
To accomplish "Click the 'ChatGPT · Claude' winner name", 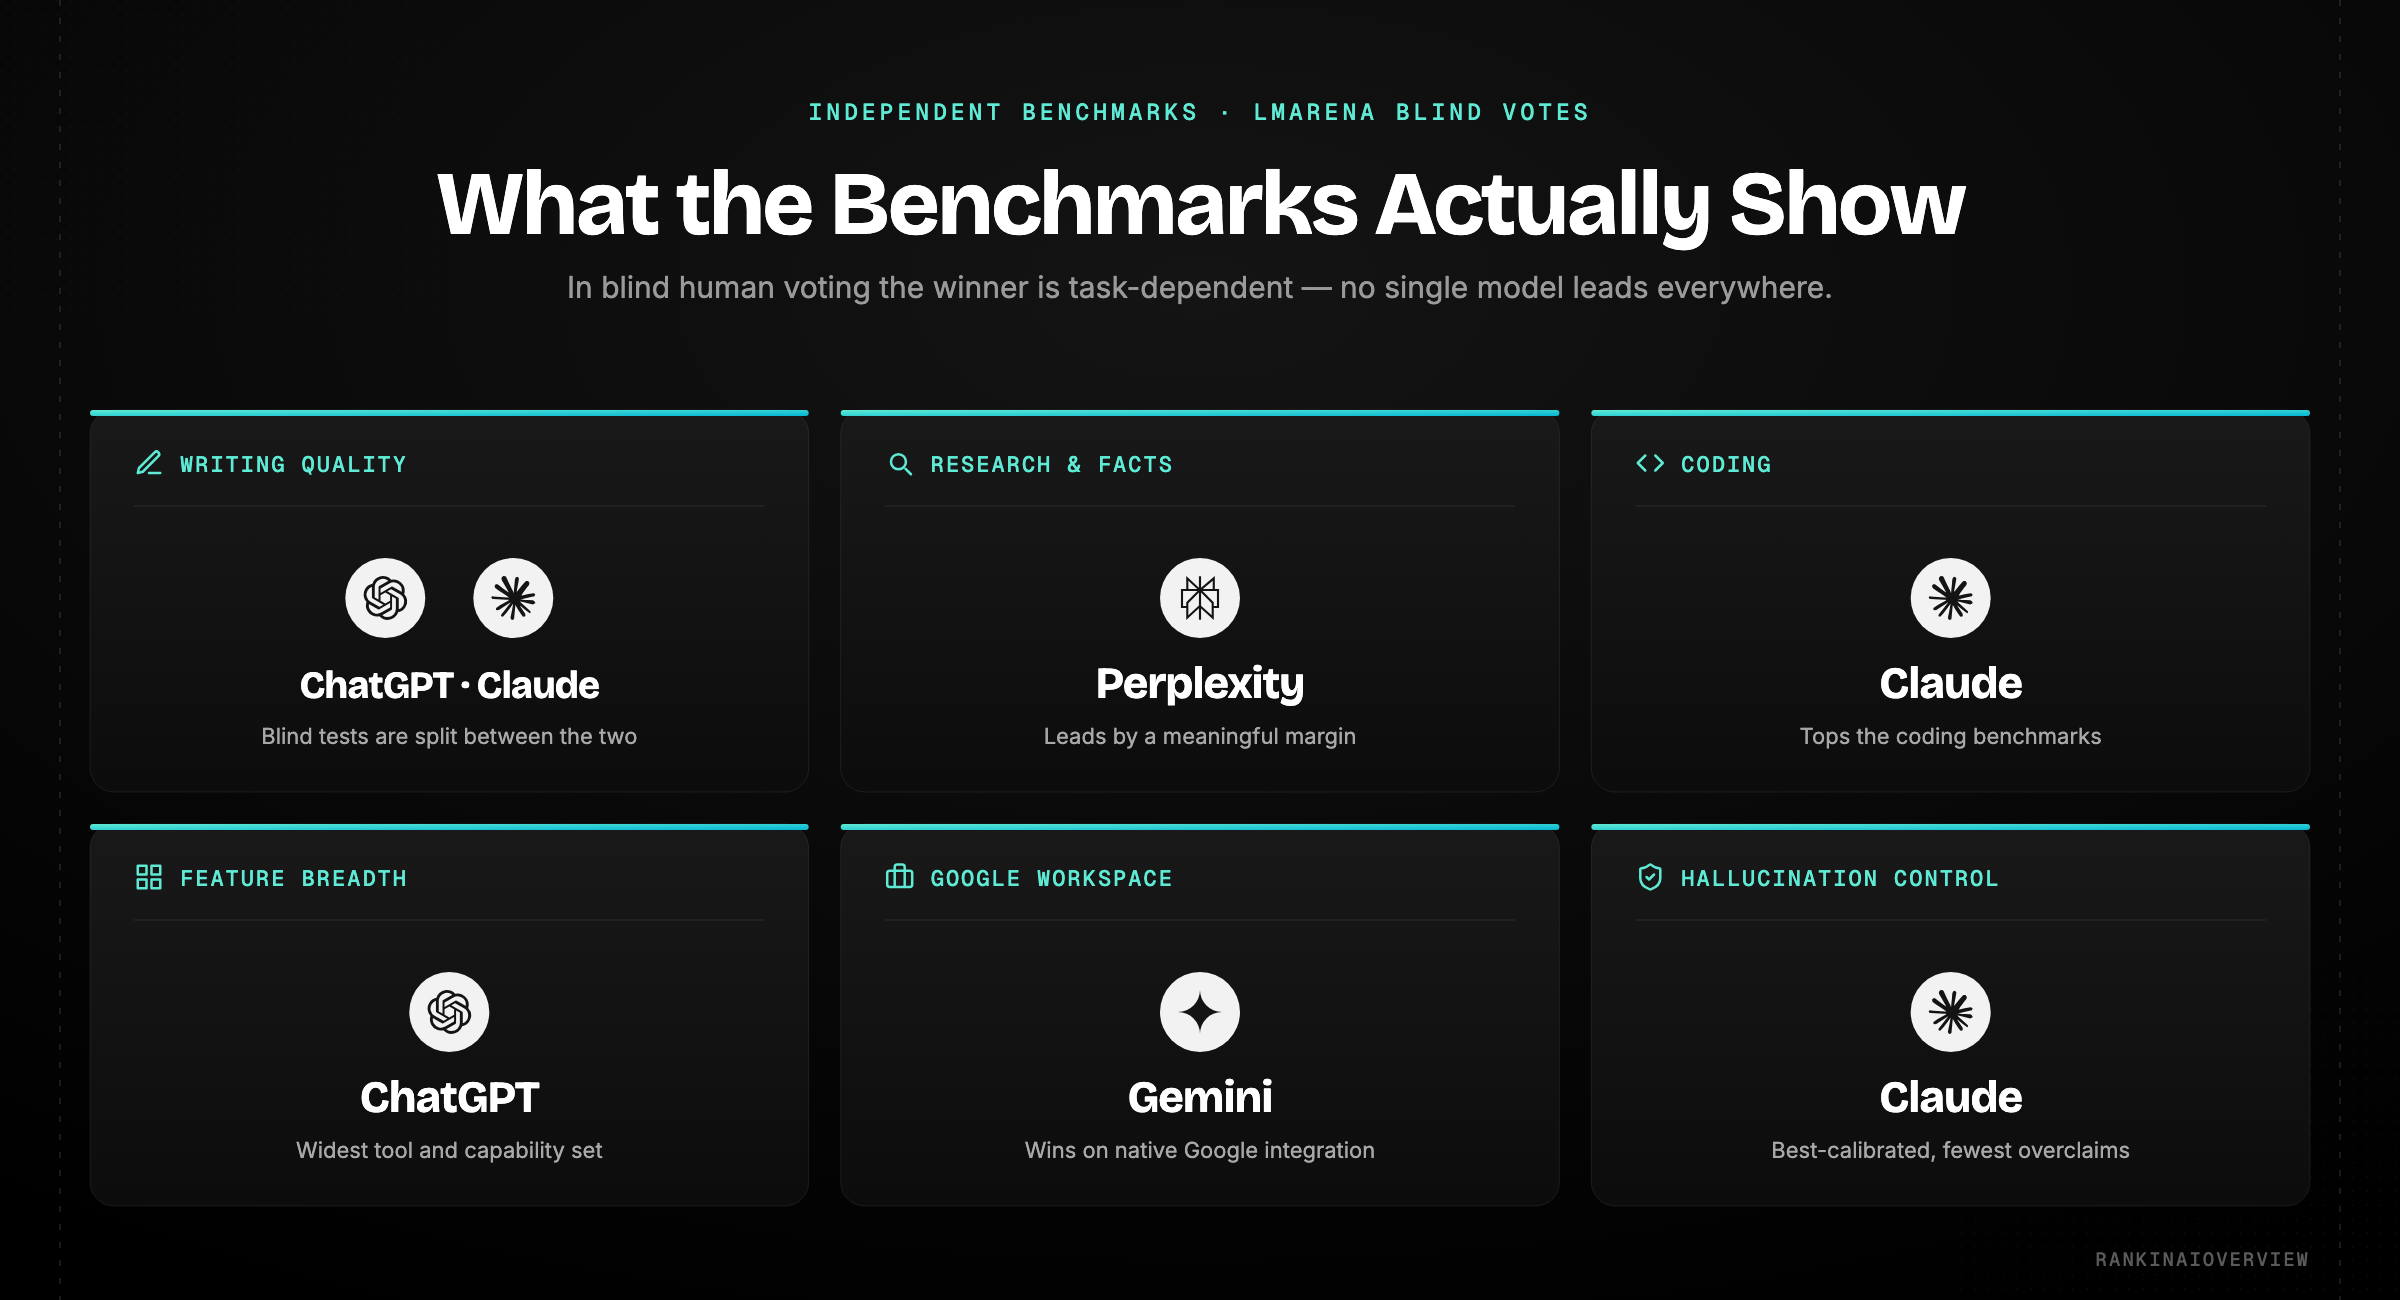I will point(449,685).
